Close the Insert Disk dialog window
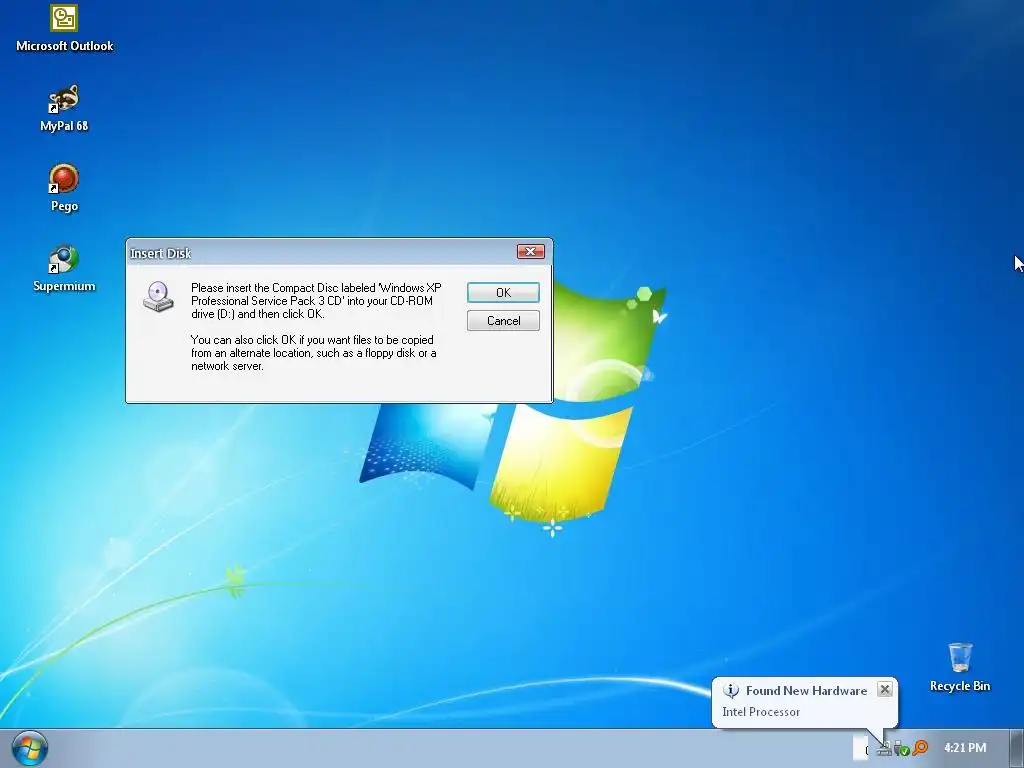 (530, 251)
